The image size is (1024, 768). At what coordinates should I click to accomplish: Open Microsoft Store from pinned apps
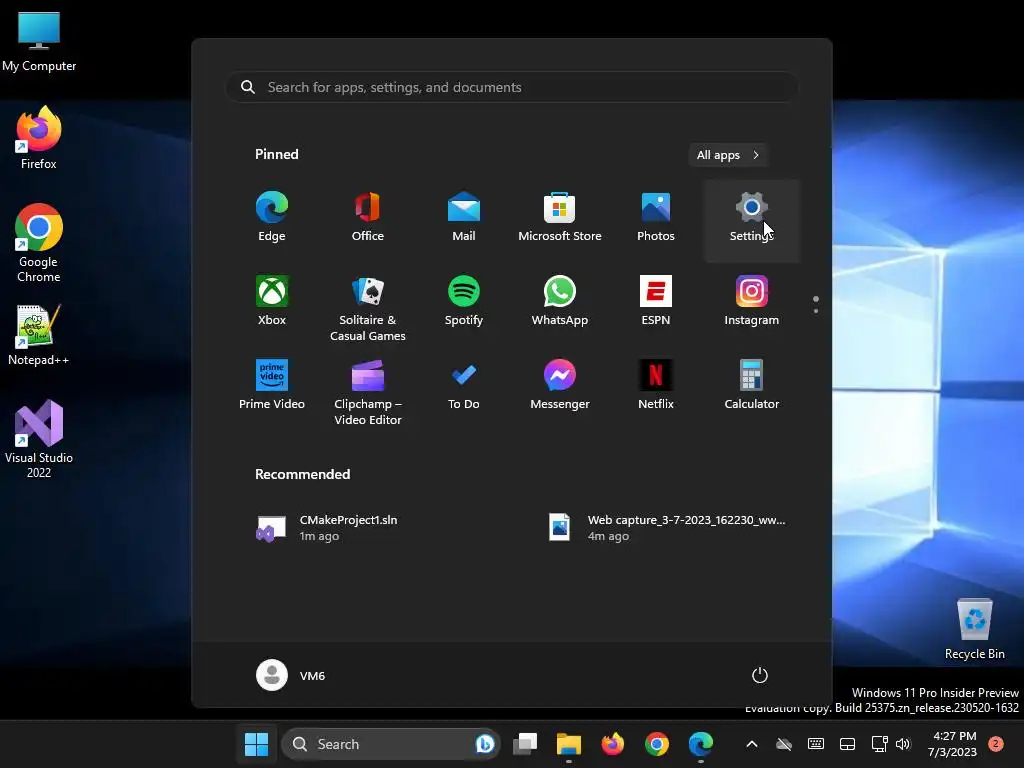(x=560, y=218)
